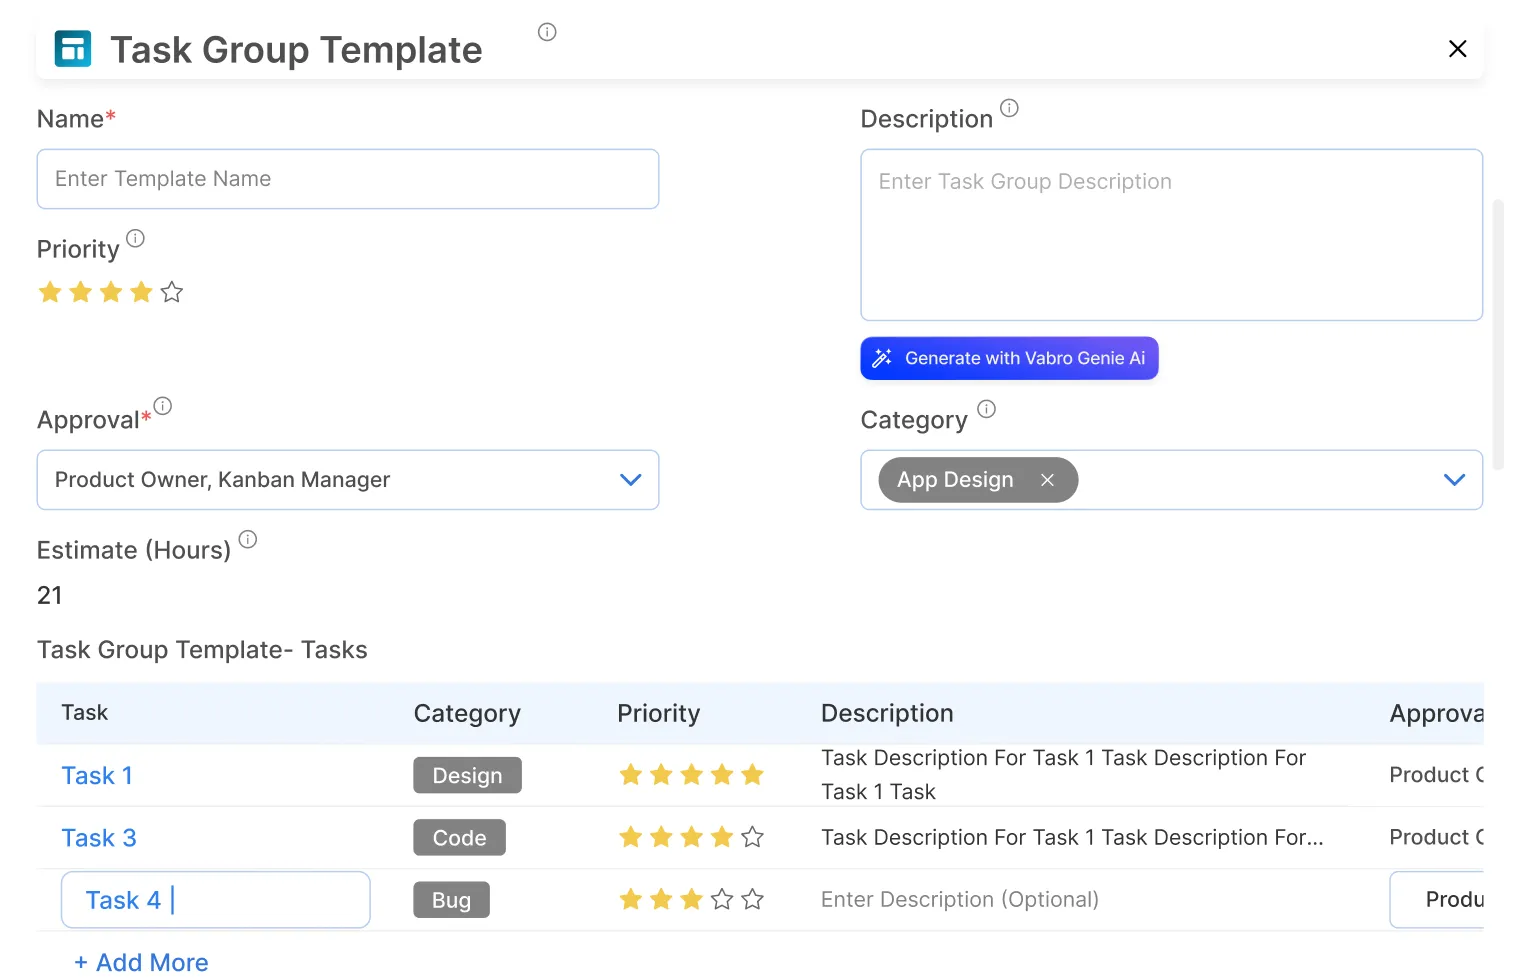Click the Task Group Template logo icon
Image resolution: width=1520 pixels, height=978 pixels.
[73, 49]
